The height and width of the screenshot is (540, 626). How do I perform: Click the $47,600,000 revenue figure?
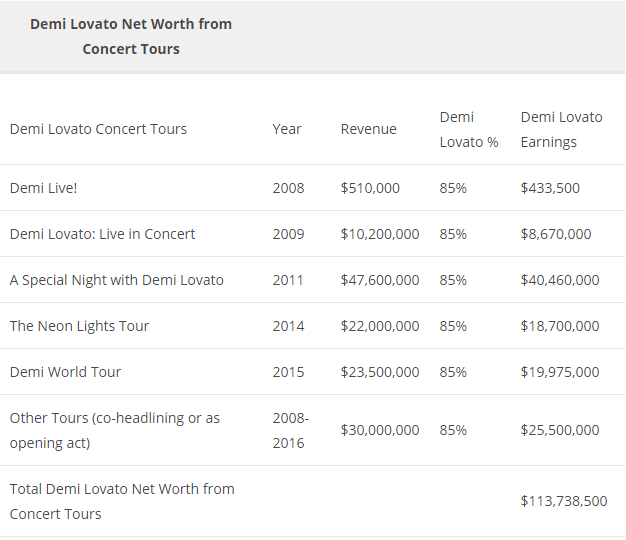tap(380, 280)
